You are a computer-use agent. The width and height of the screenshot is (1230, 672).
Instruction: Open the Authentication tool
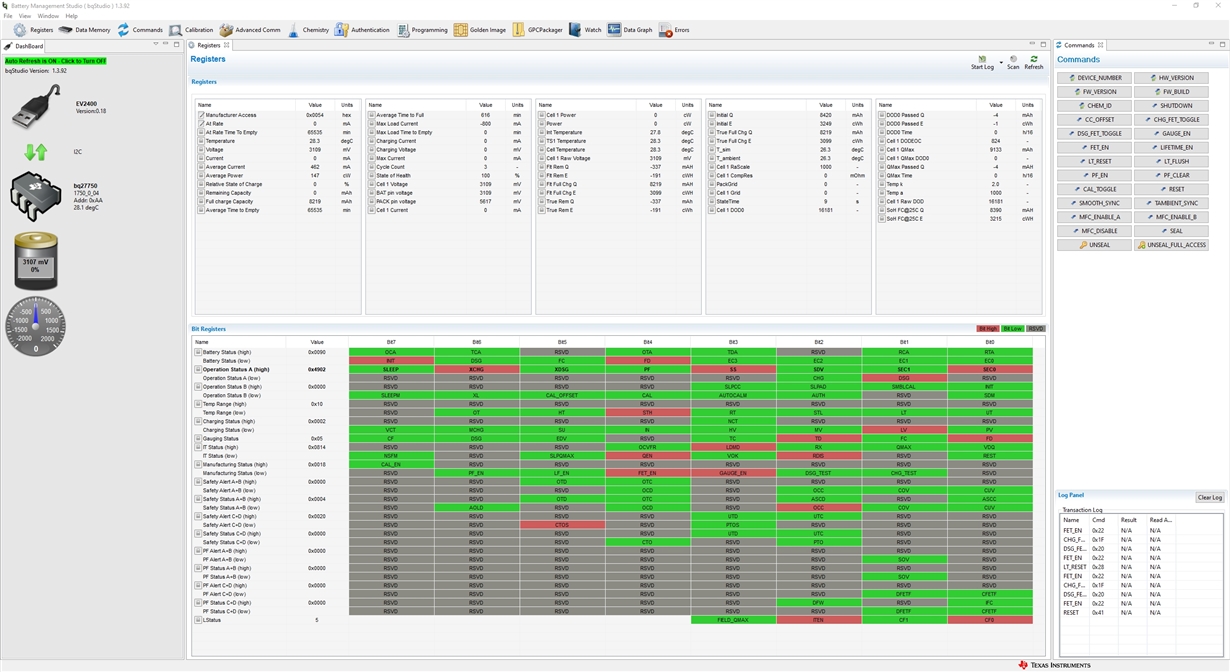(x=362, y=30)
